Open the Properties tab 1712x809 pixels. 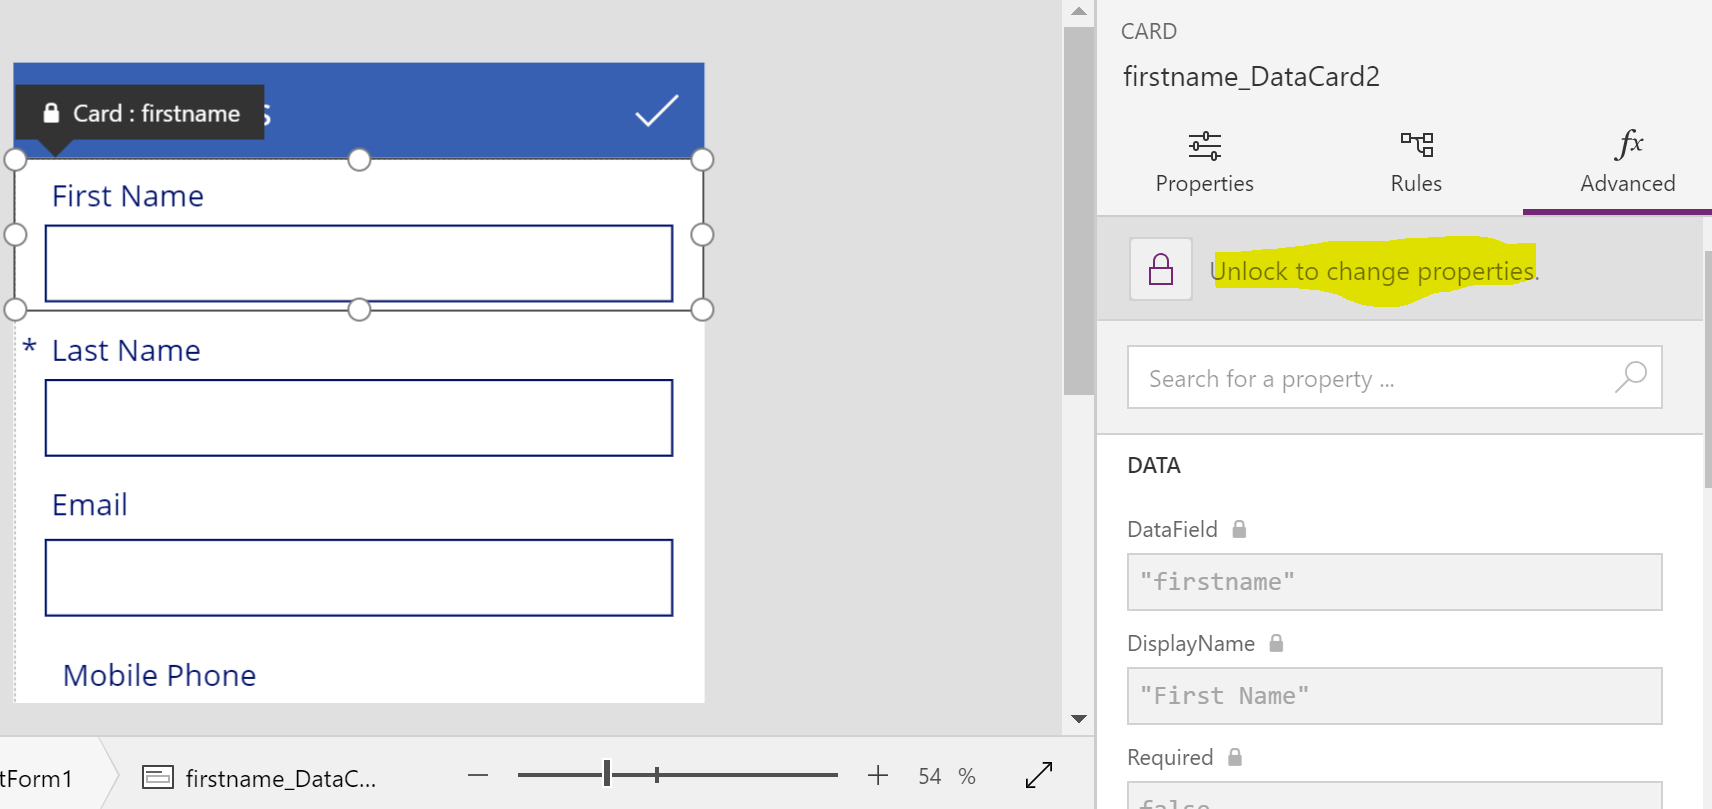tap(1204, 162)
